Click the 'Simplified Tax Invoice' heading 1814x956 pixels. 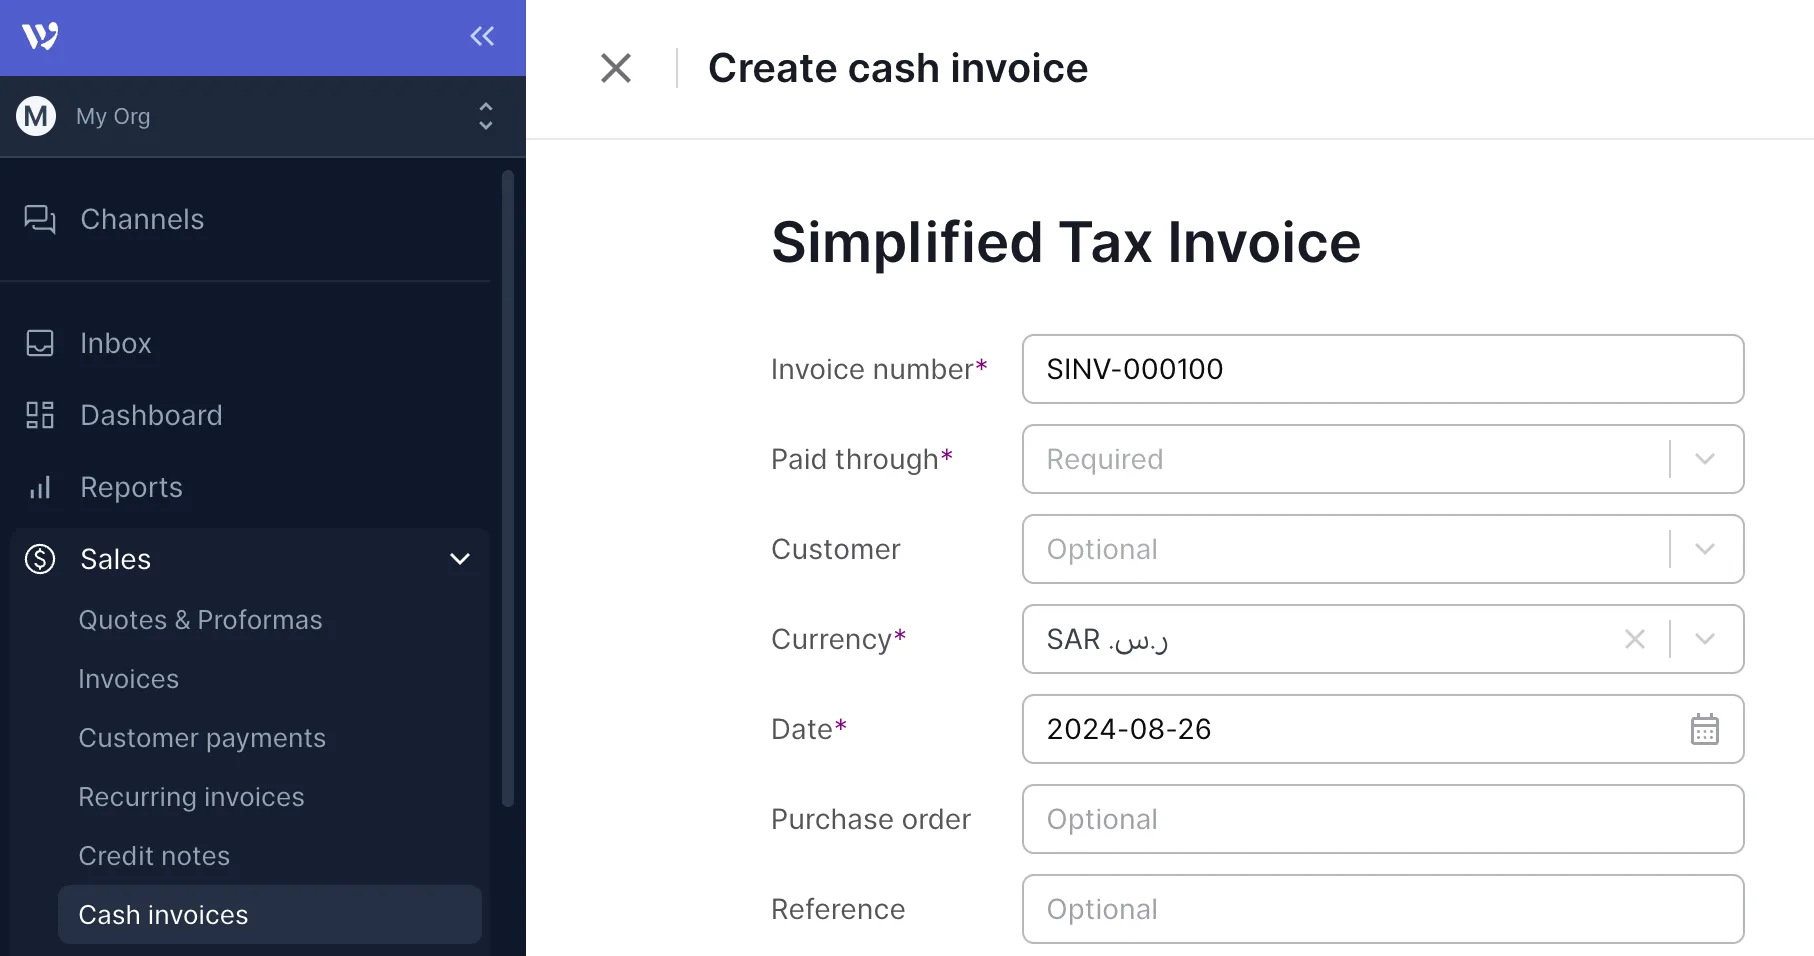click(x=1066, y=243)
